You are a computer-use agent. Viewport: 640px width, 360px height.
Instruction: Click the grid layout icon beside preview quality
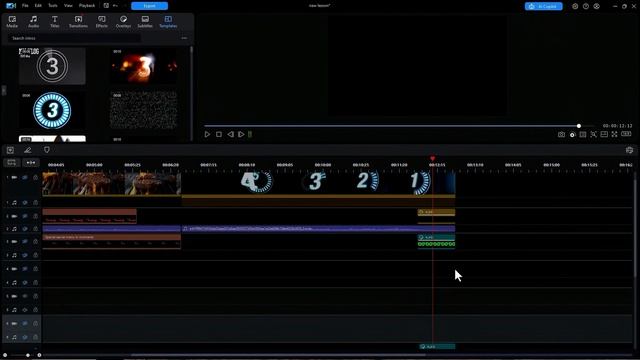583,134
